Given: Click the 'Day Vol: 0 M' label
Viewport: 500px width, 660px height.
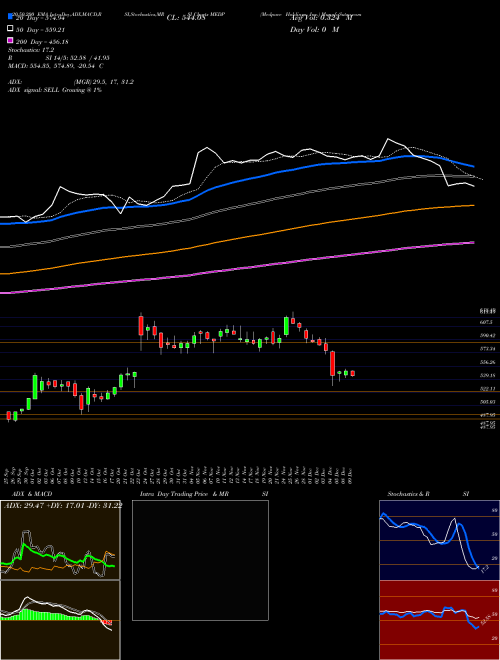Looking at the screenshot, I should [x=314, y=29].
